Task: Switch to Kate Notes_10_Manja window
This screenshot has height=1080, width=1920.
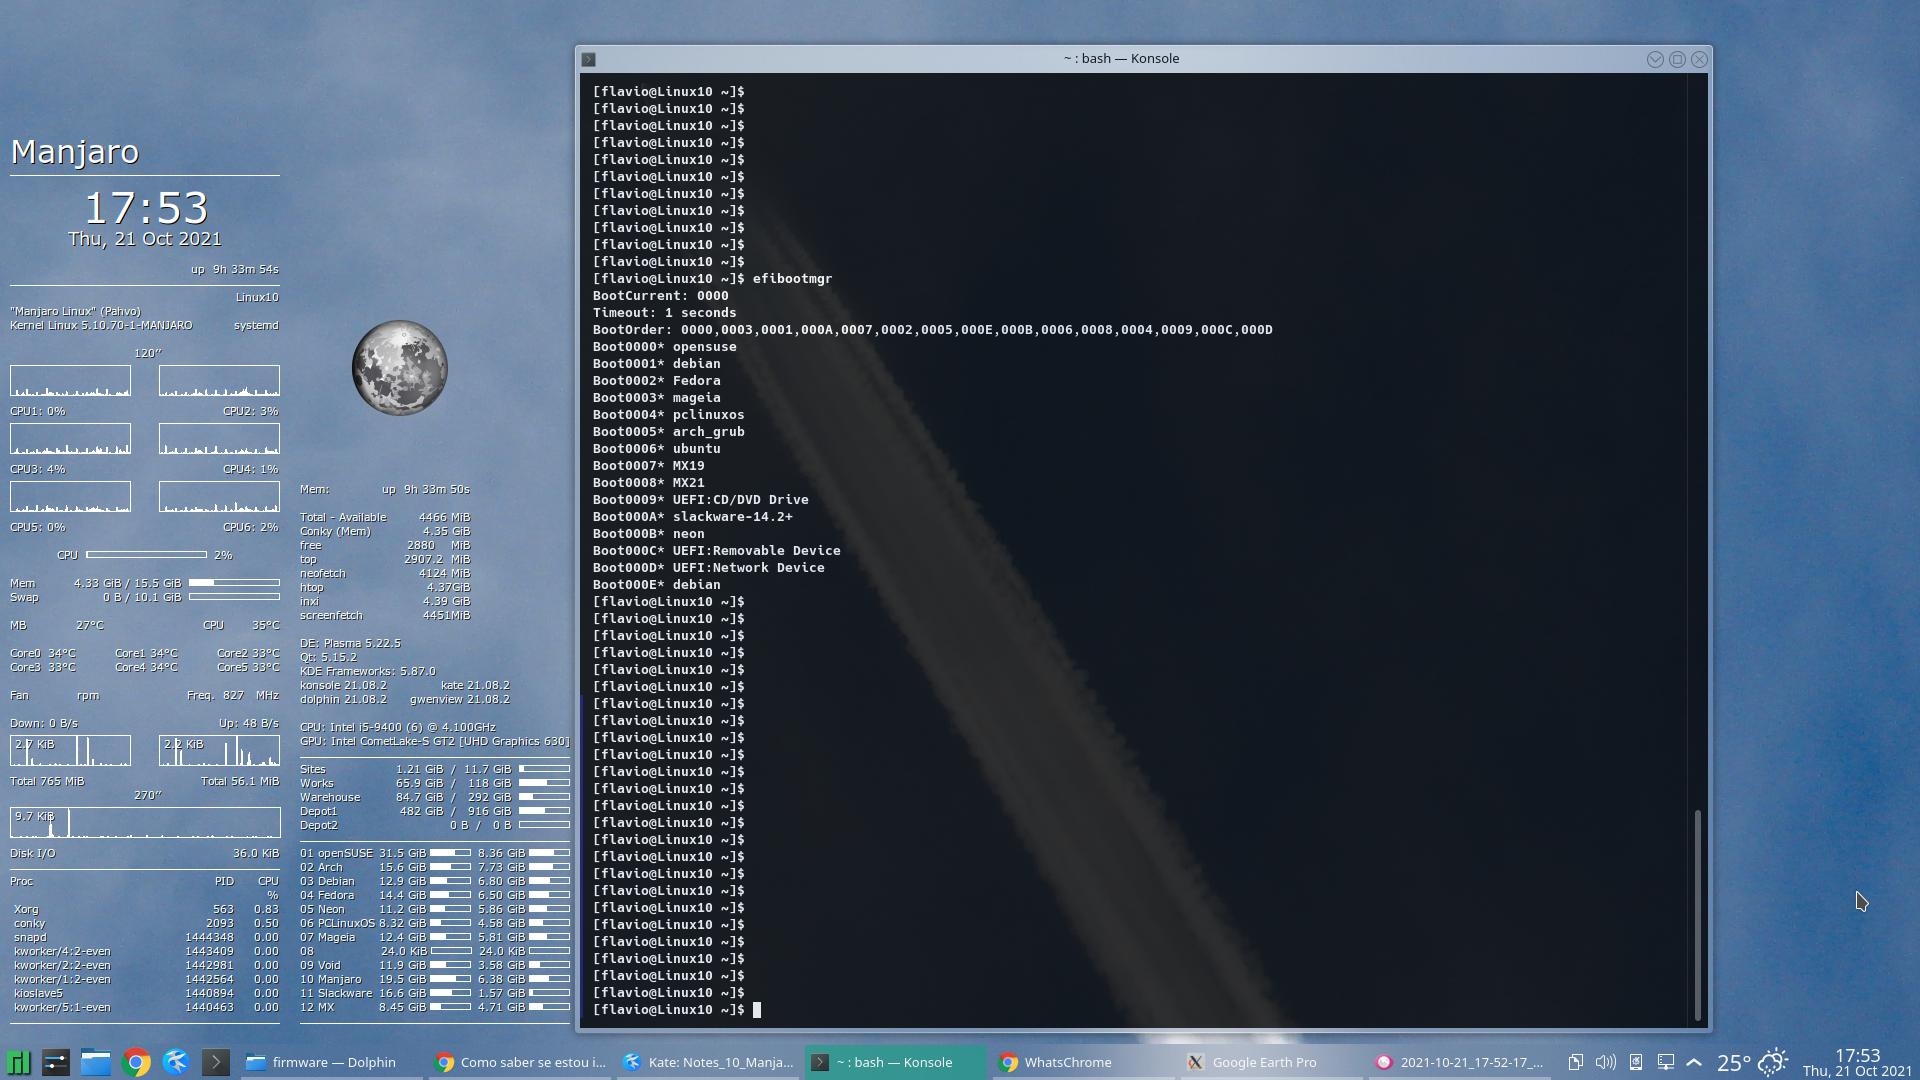Action: 709,1062
